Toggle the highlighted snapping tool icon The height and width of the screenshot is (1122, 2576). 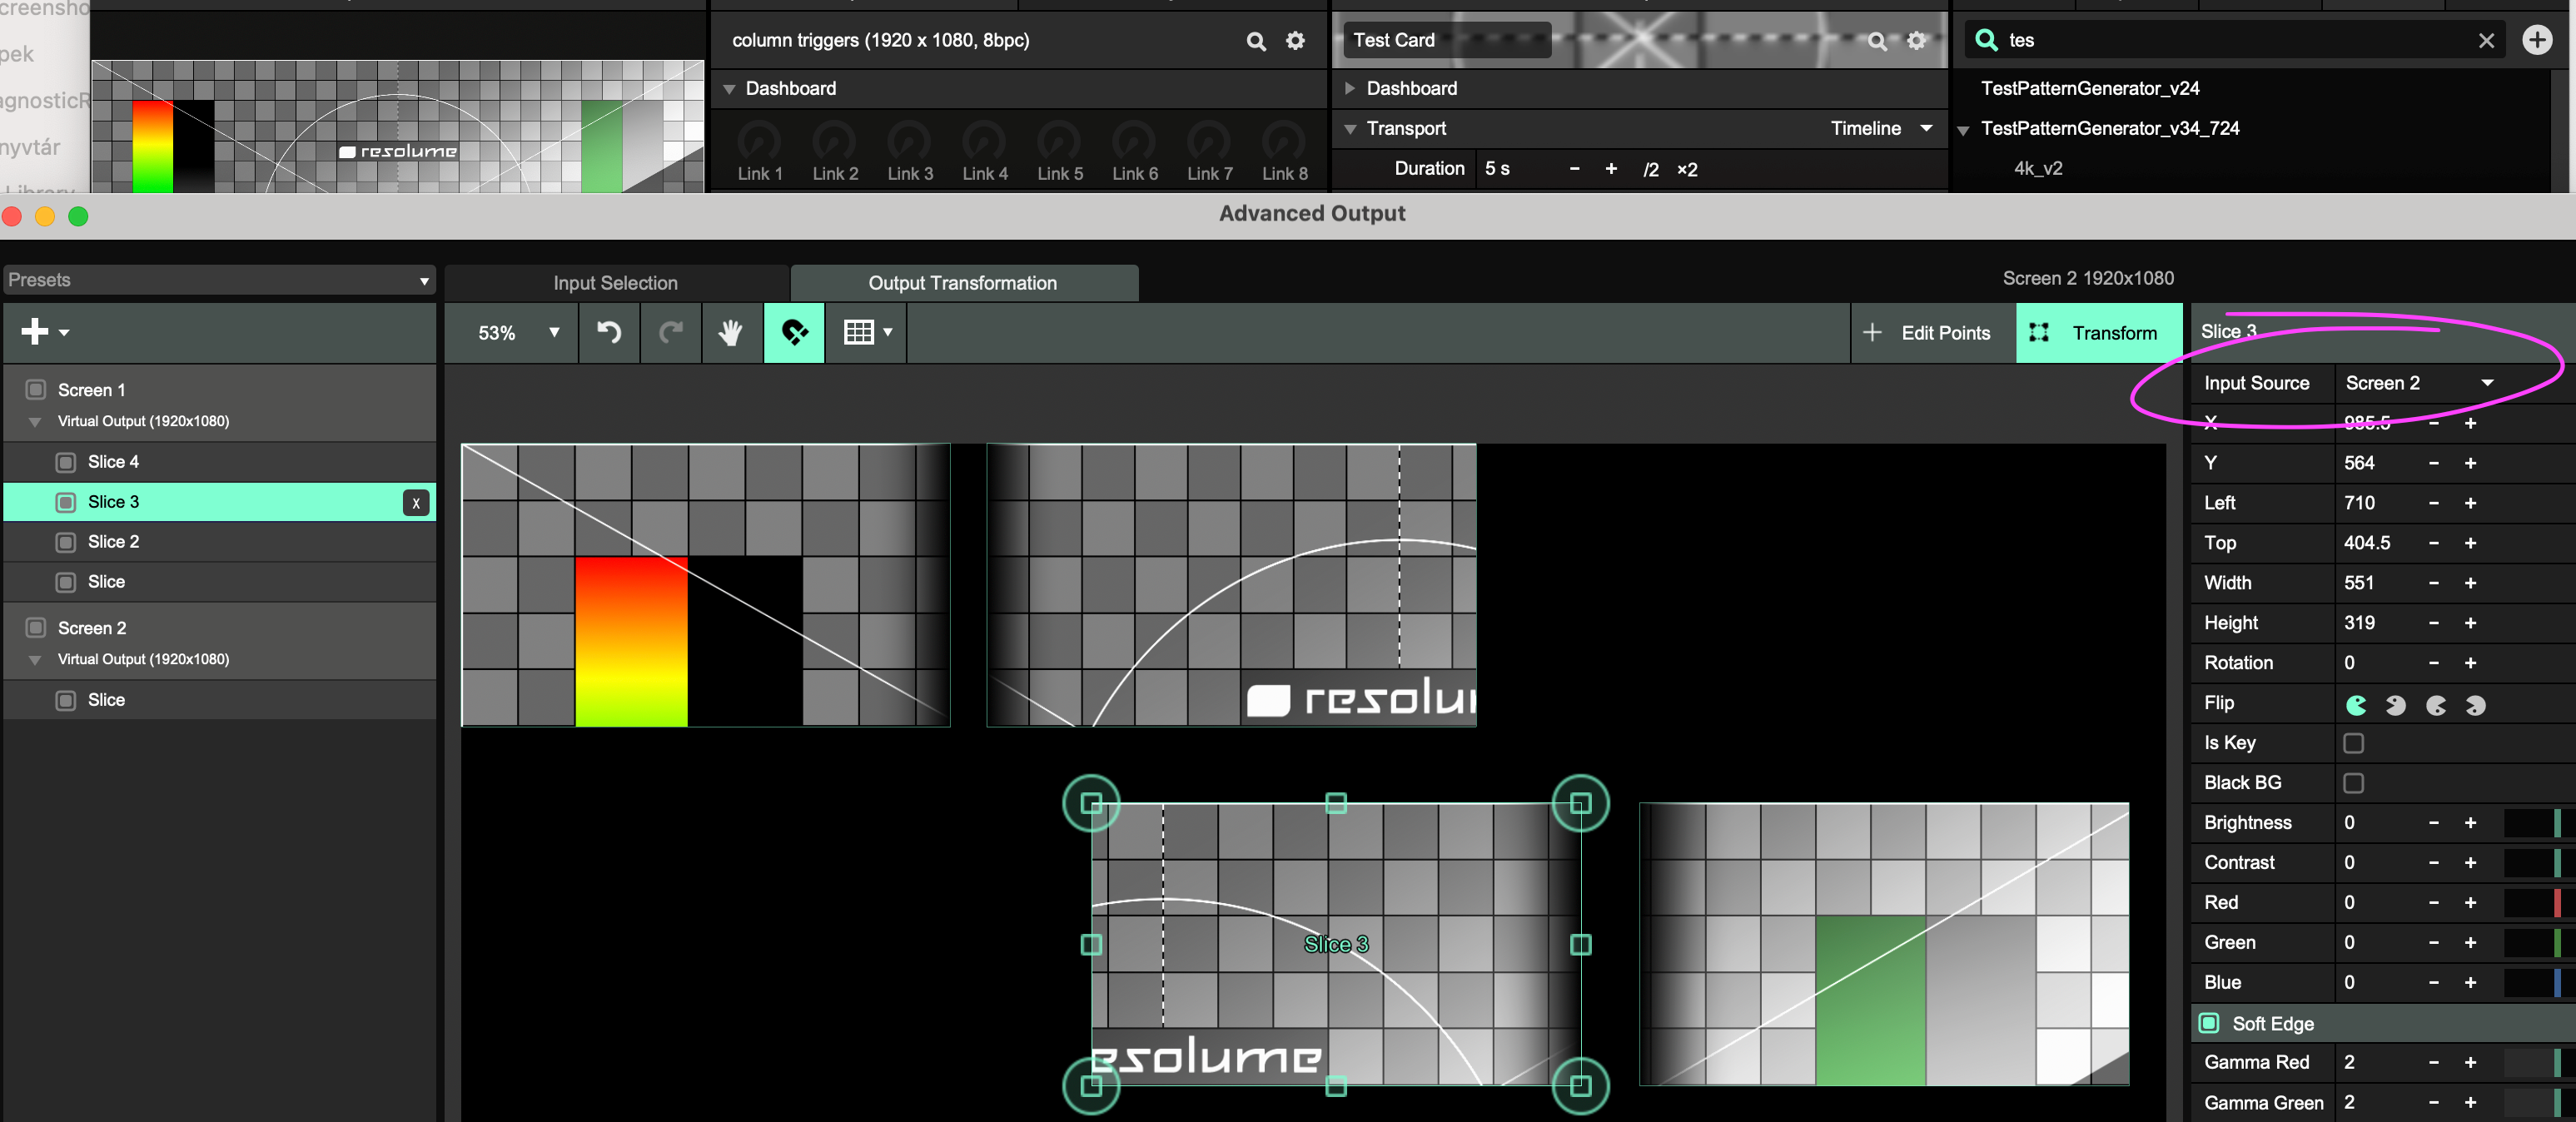click(x=794, y=332)
